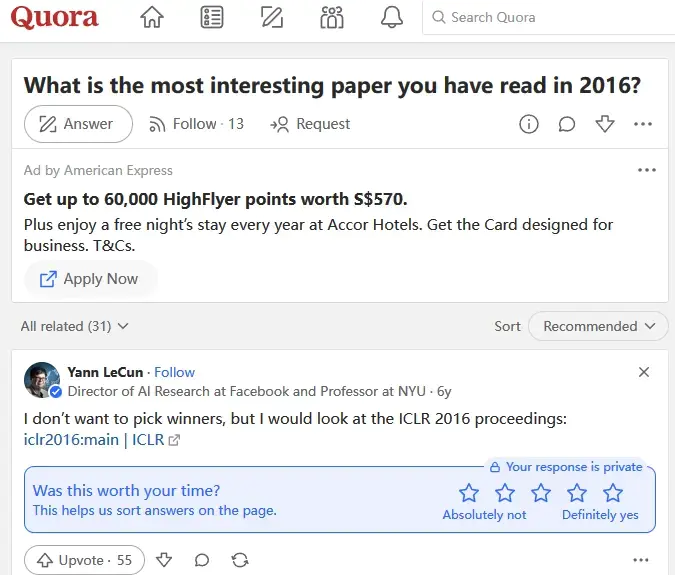Image resolution: width=675 pixels, height=575 pixels.
Task: Go to the Home feed icon
Action: pyautogui.click(x=152, y=17)
